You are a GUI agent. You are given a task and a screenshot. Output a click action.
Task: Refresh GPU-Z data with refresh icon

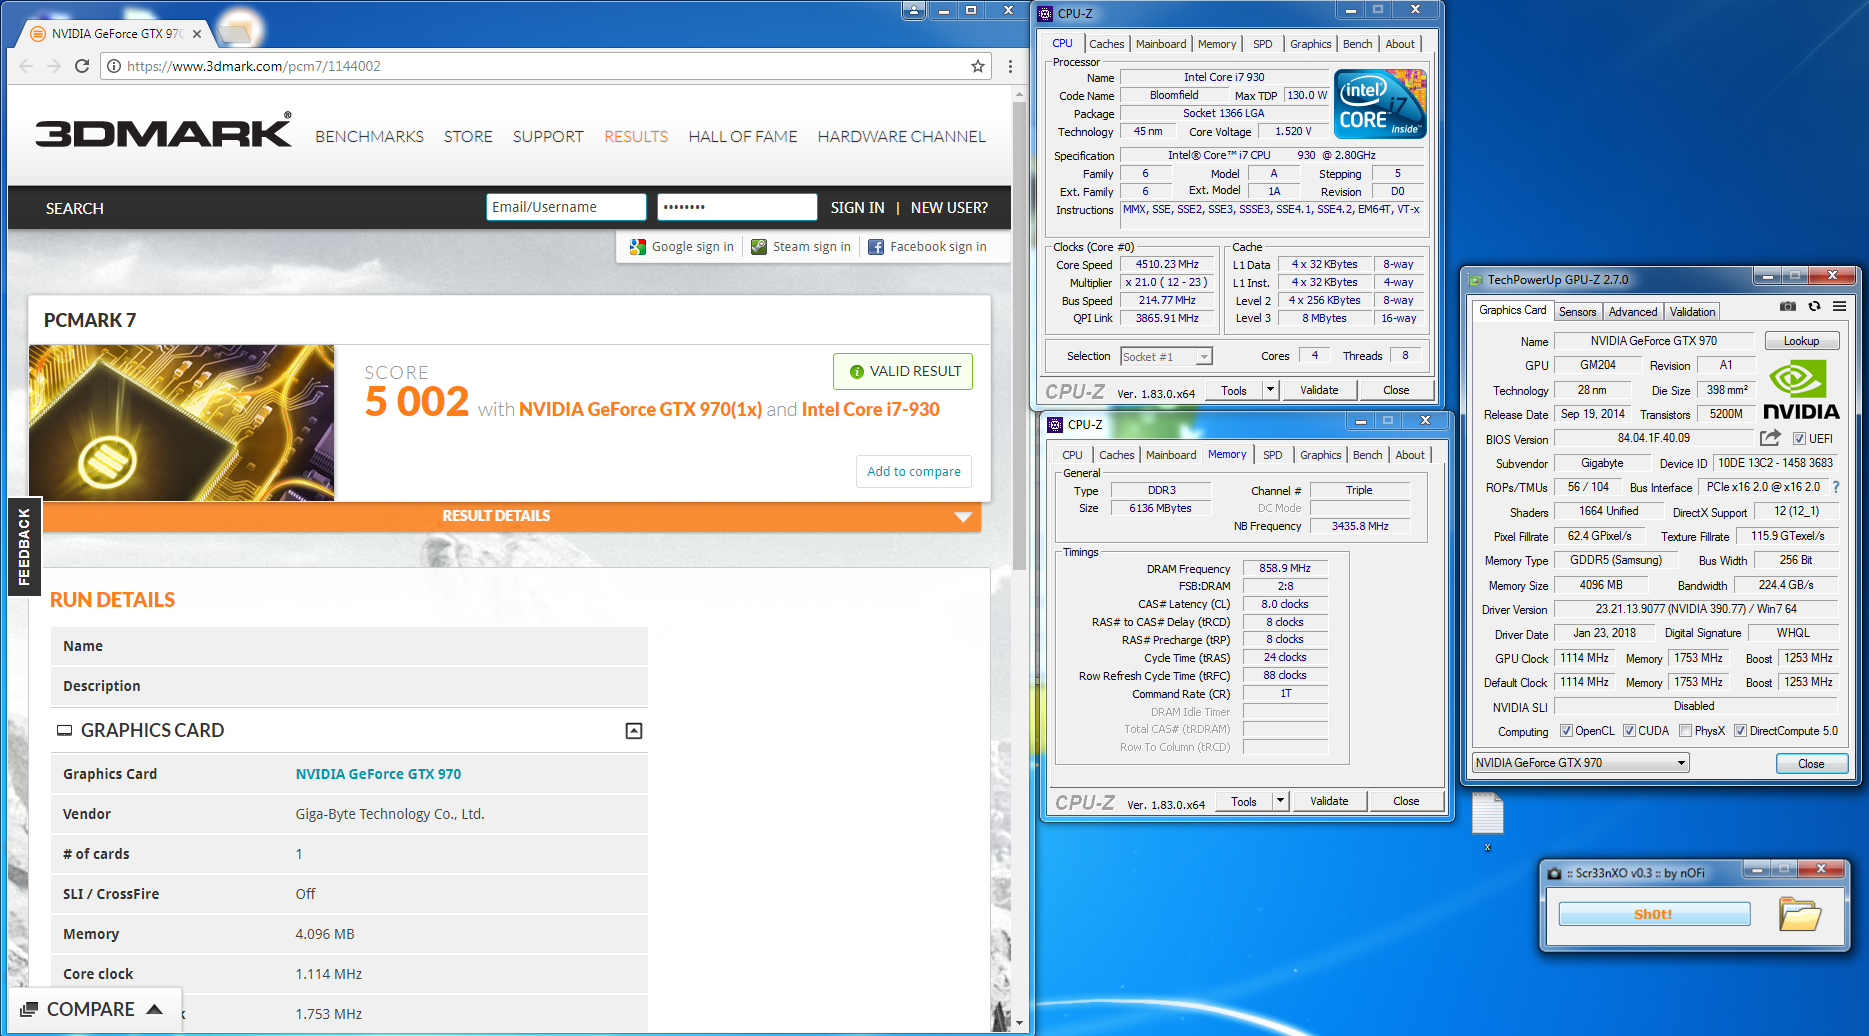[1814, 306]
